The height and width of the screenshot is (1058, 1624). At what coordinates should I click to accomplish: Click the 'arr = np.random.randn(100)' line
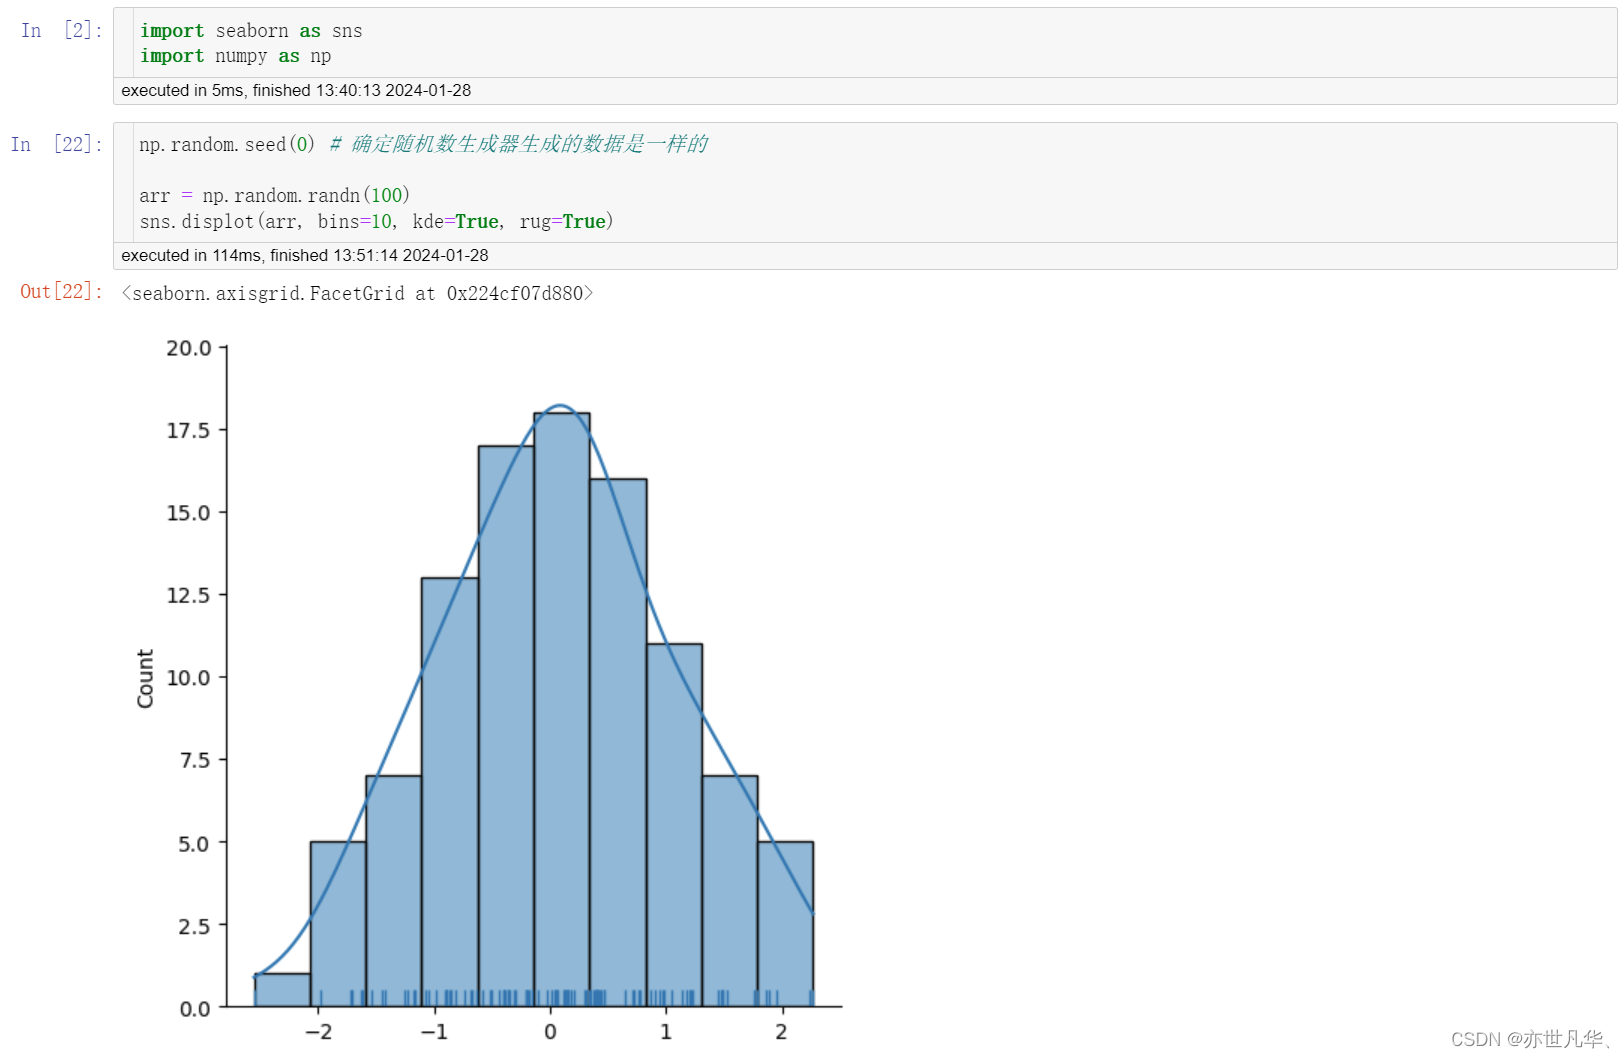pos(275,195)
